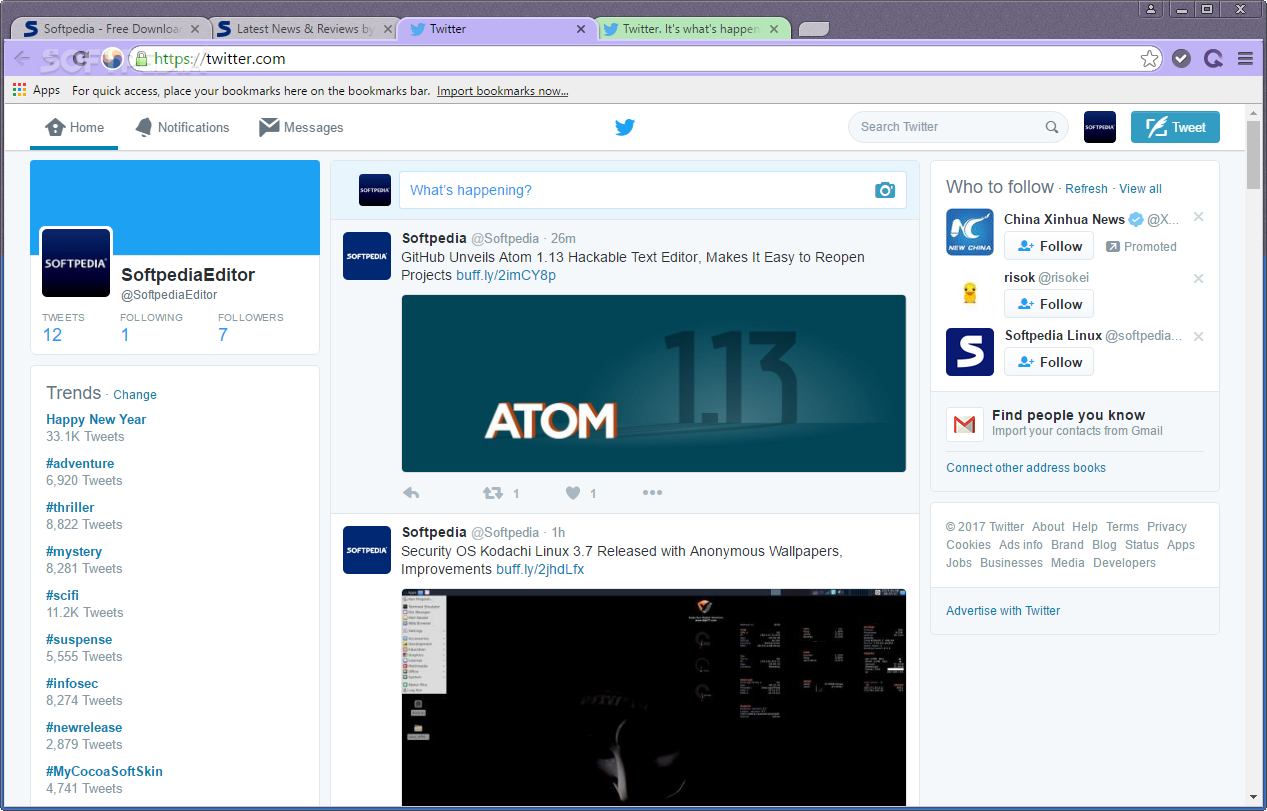The height and width of the screenshot is (811, 1267).
Task: Click China Xinhua News avatar
Action: (970, 232)
